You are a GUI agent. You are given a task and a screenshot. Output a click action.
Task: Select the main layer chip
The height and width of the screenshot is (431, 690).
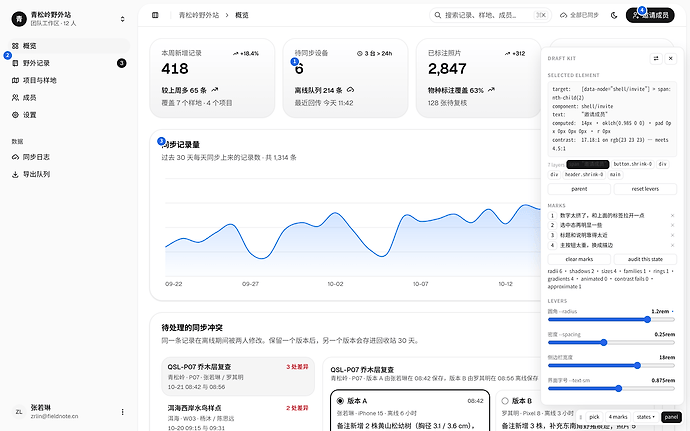615,175
